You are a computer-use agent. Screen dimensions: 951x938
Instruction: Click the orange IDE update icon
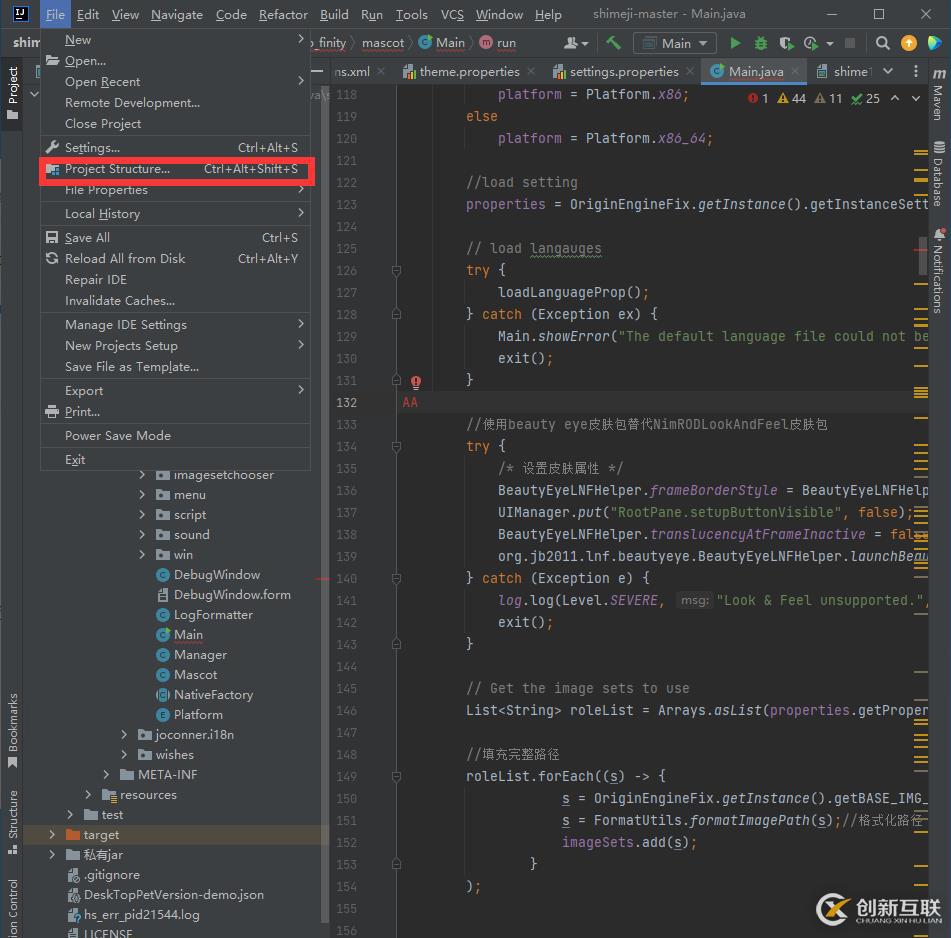pos(909,43)
